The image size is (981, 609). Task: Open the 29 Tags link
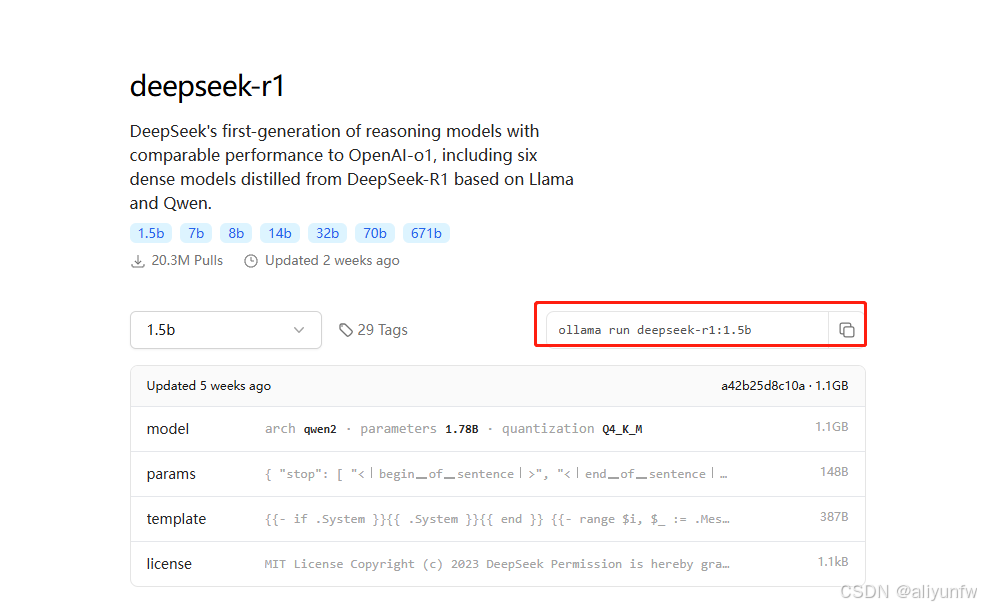tap(374, 330)
